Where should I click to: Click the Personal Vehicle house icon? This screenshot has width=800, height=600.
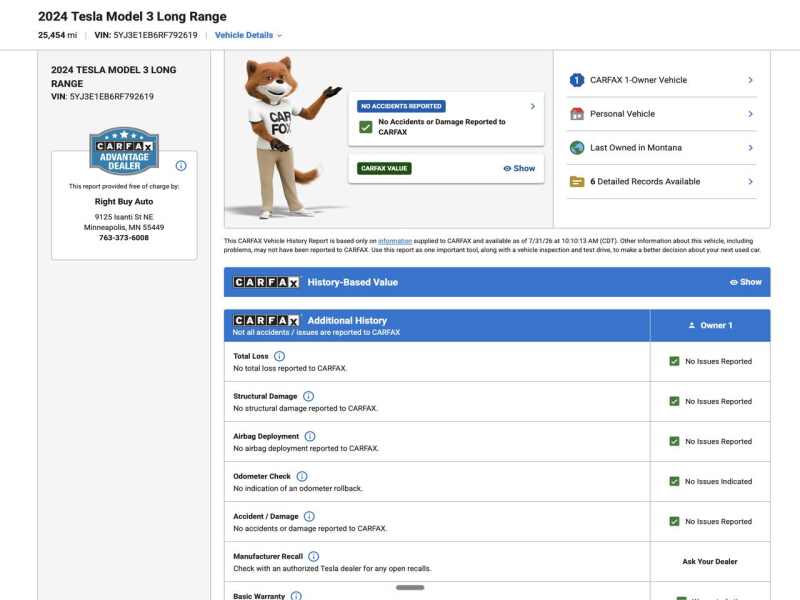[x=577, y=114]
